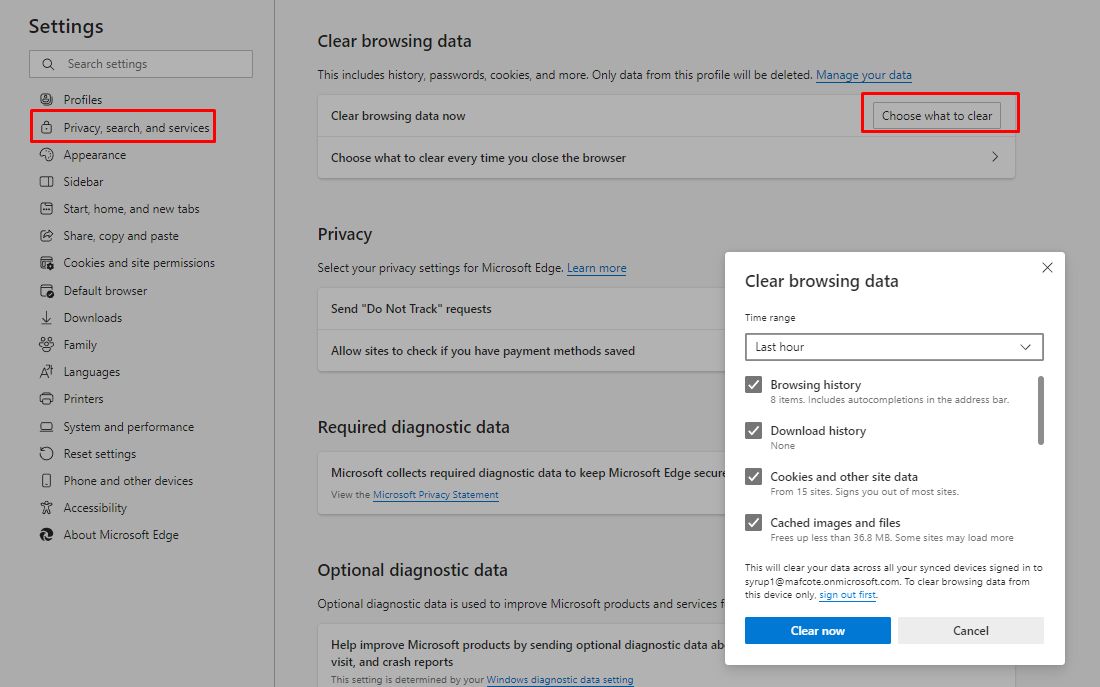Uncheck Download history
The width and height of the screenshot is (1100, 687).
point(753,430)
